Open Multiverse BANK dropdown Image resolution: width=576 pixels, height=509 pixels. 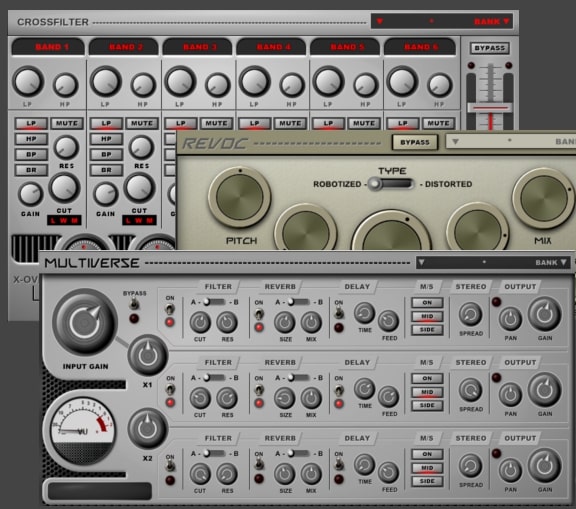coord(551,263)
